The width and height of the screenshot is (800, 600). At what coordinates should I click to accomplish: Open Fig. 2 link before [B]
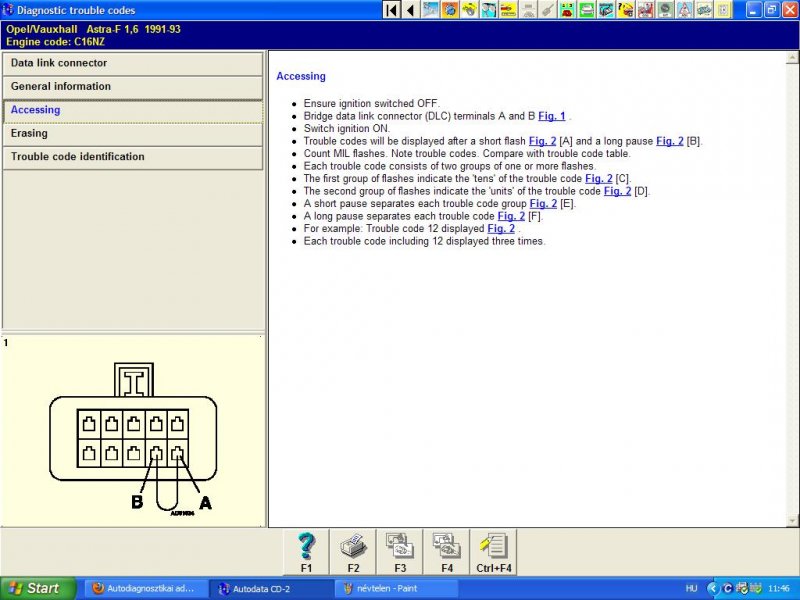tap(669, 141)
